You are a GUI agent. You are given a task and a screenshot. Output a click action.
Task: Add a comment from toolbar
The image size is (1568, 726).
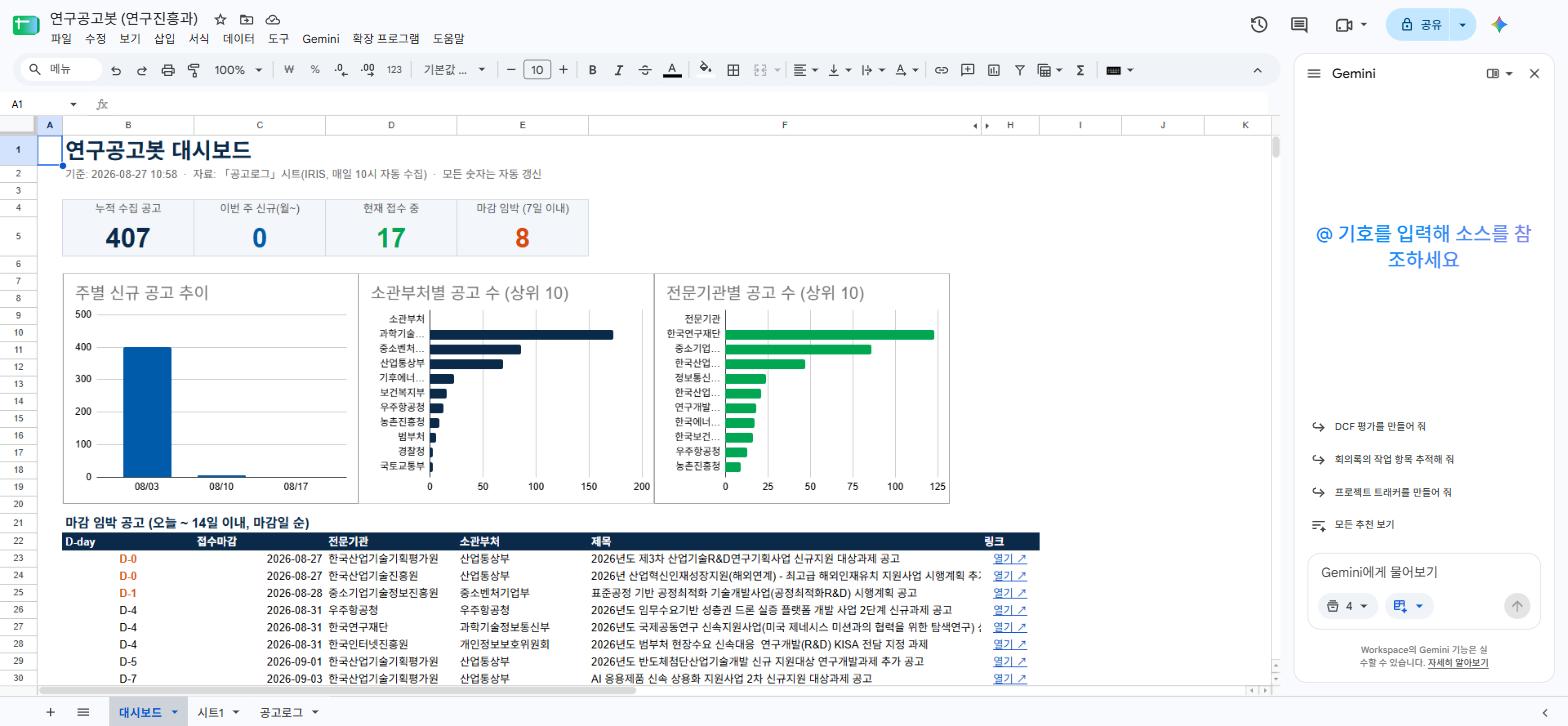coord(967,70)
